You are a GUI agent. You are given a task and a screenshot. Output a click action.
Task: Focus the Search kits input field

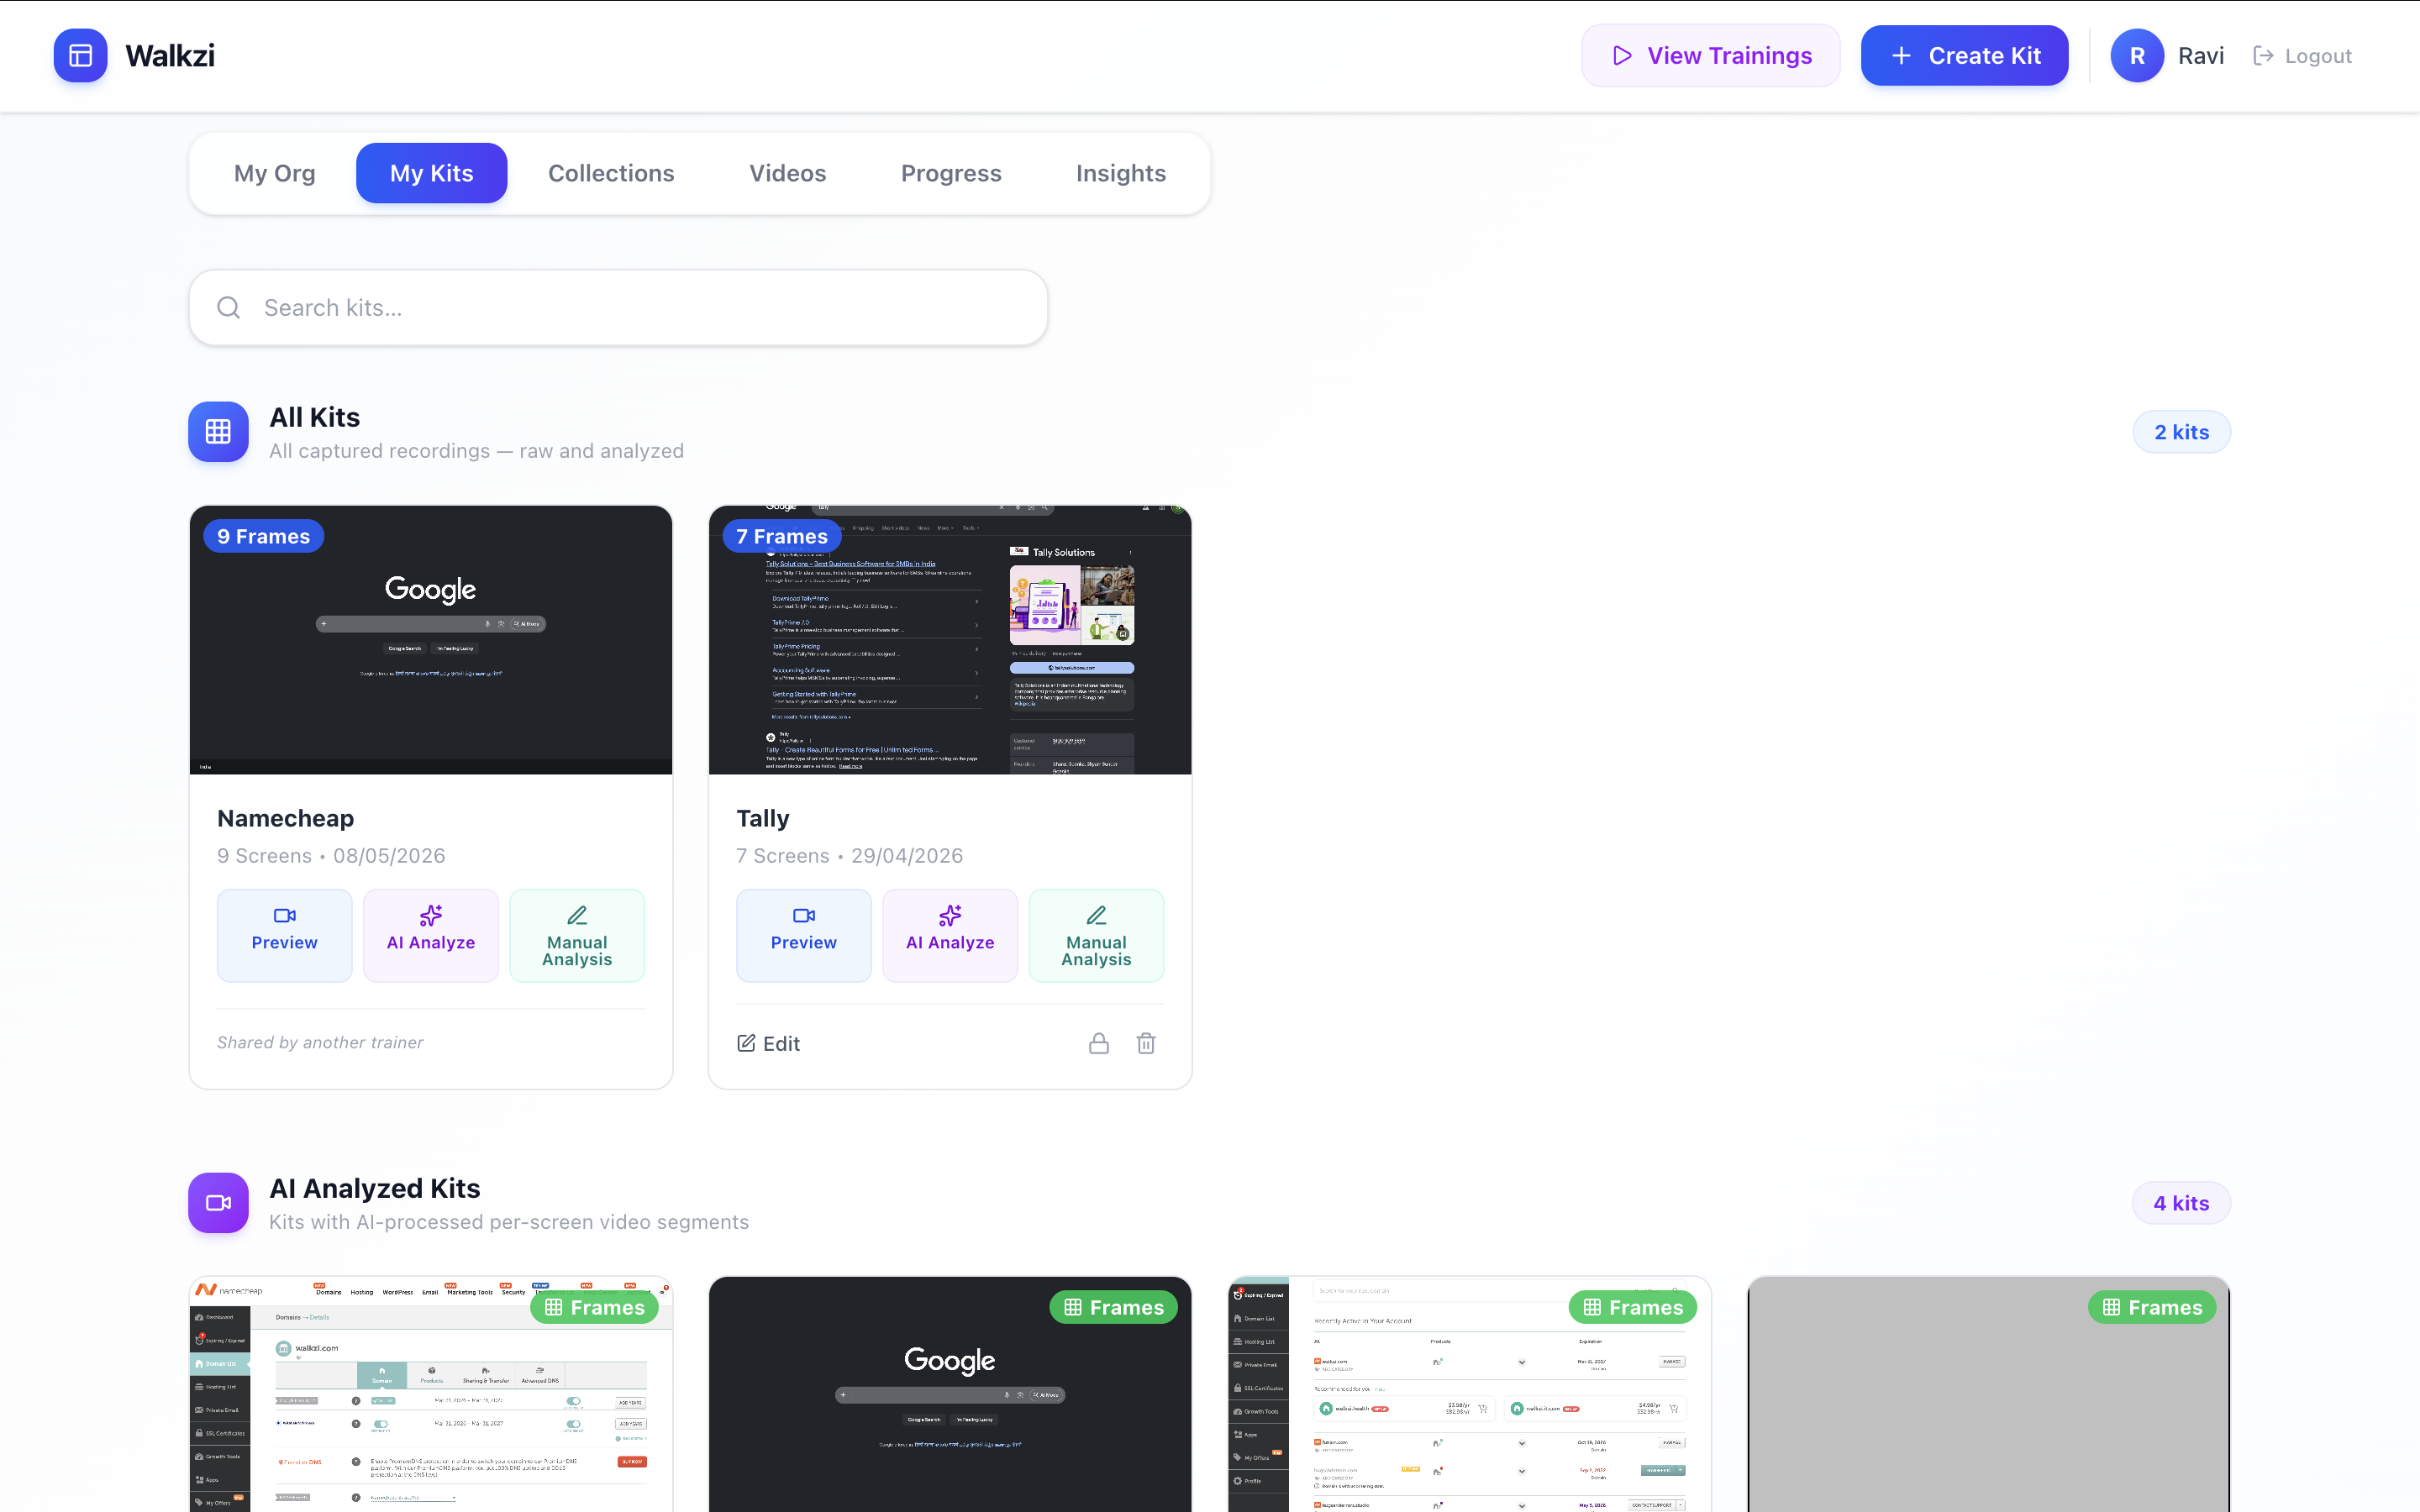(618, 308)
